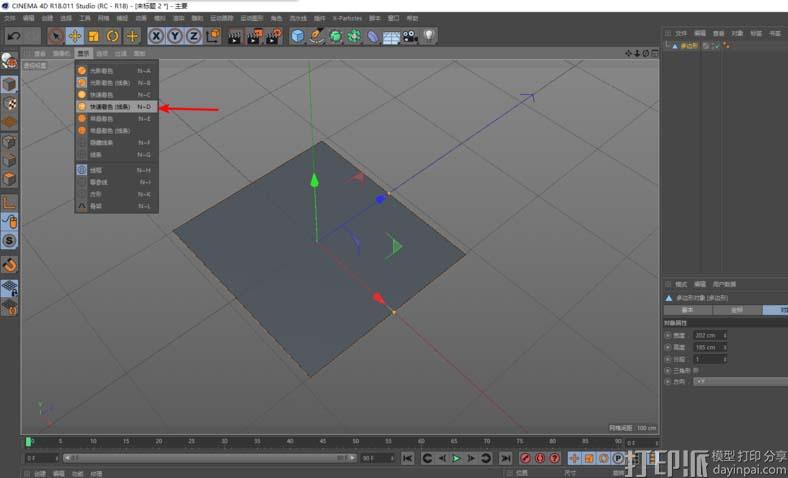Choose Wireframe N~H option
Screen dimensions: 788x478
point(117,170)
